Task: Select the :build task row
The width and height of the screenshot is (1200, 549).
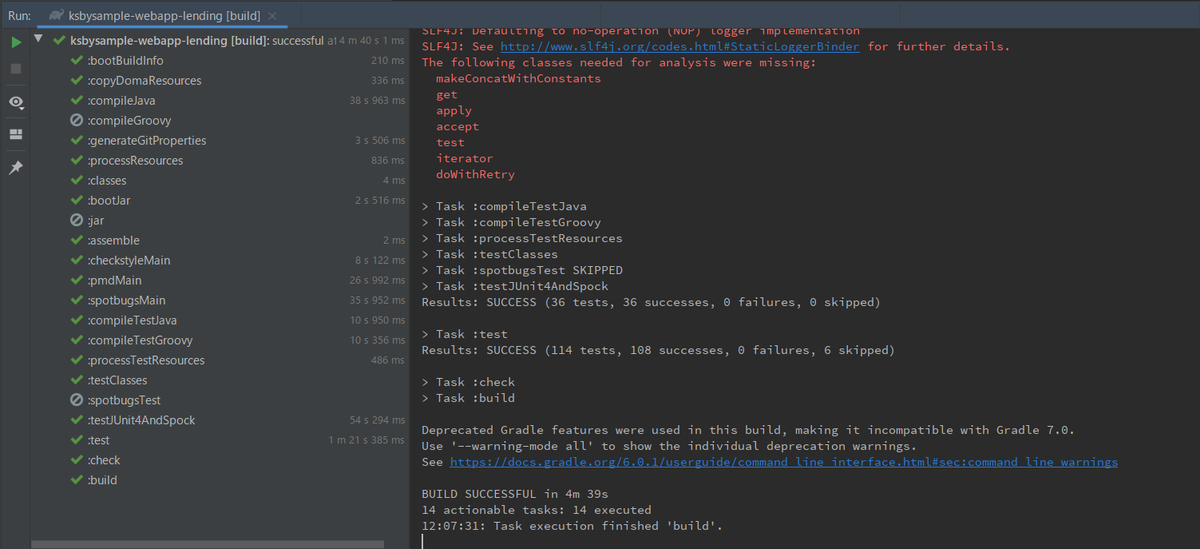Action: (x=220, y=480)
